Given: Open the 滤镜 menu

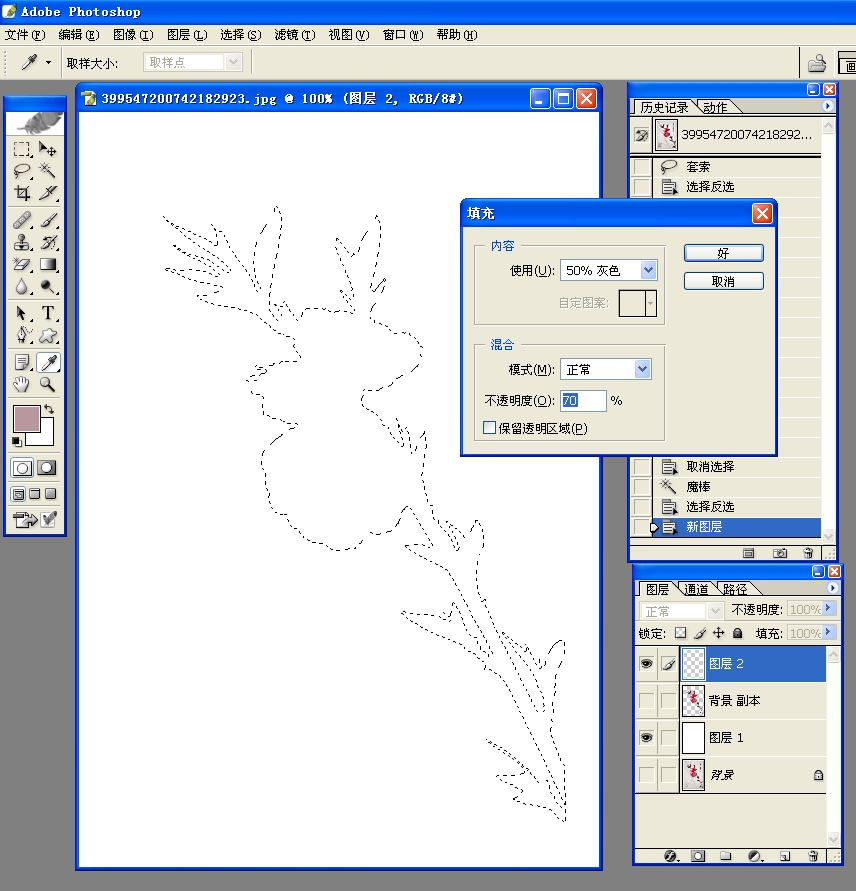Looking at the screenshot, I should click(294, 35).
